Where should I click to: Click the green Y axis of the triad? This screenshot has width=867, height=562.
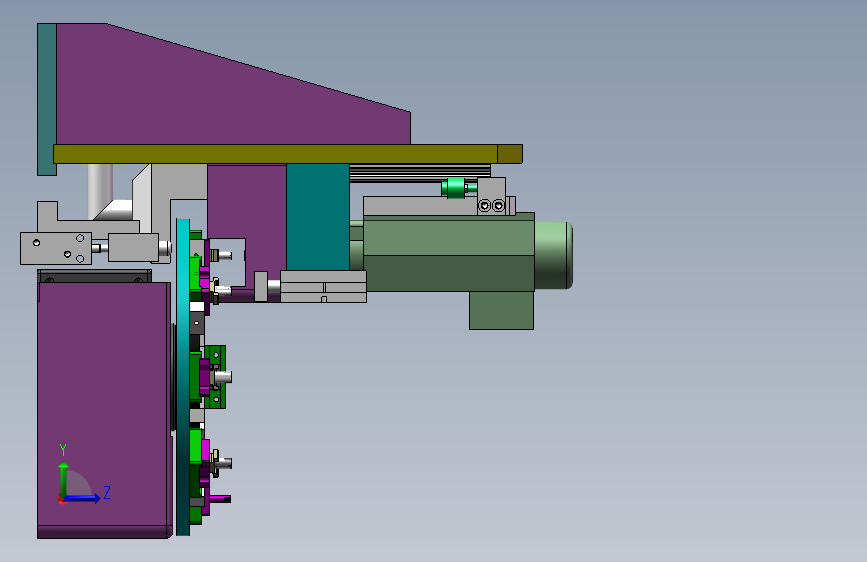pos(64,480)
